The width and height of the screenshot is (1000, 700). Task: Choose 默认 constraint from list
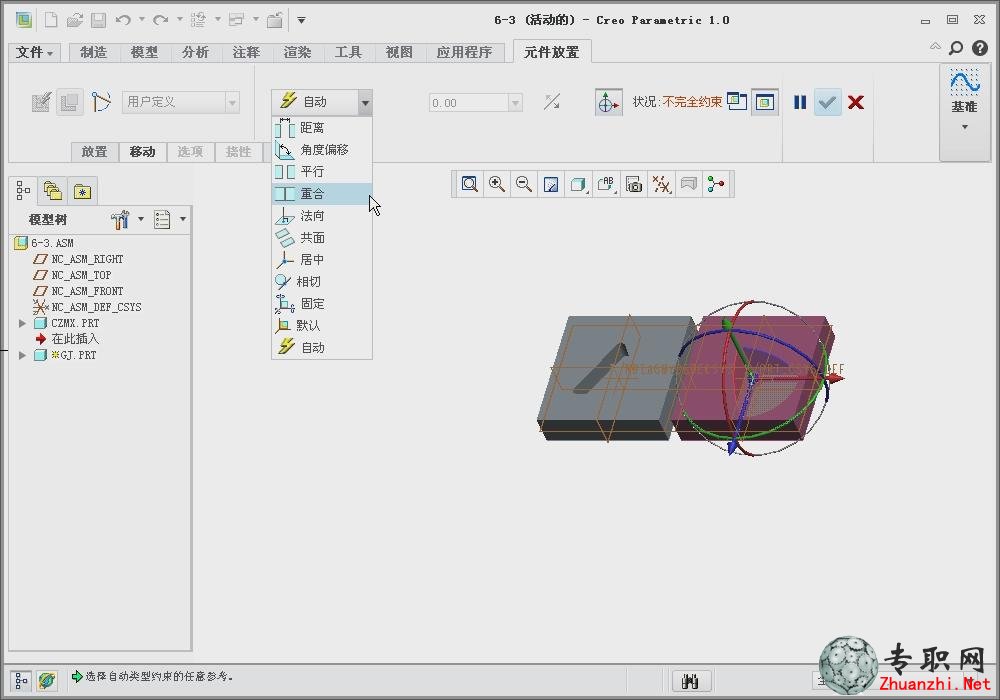coord(322,326)
